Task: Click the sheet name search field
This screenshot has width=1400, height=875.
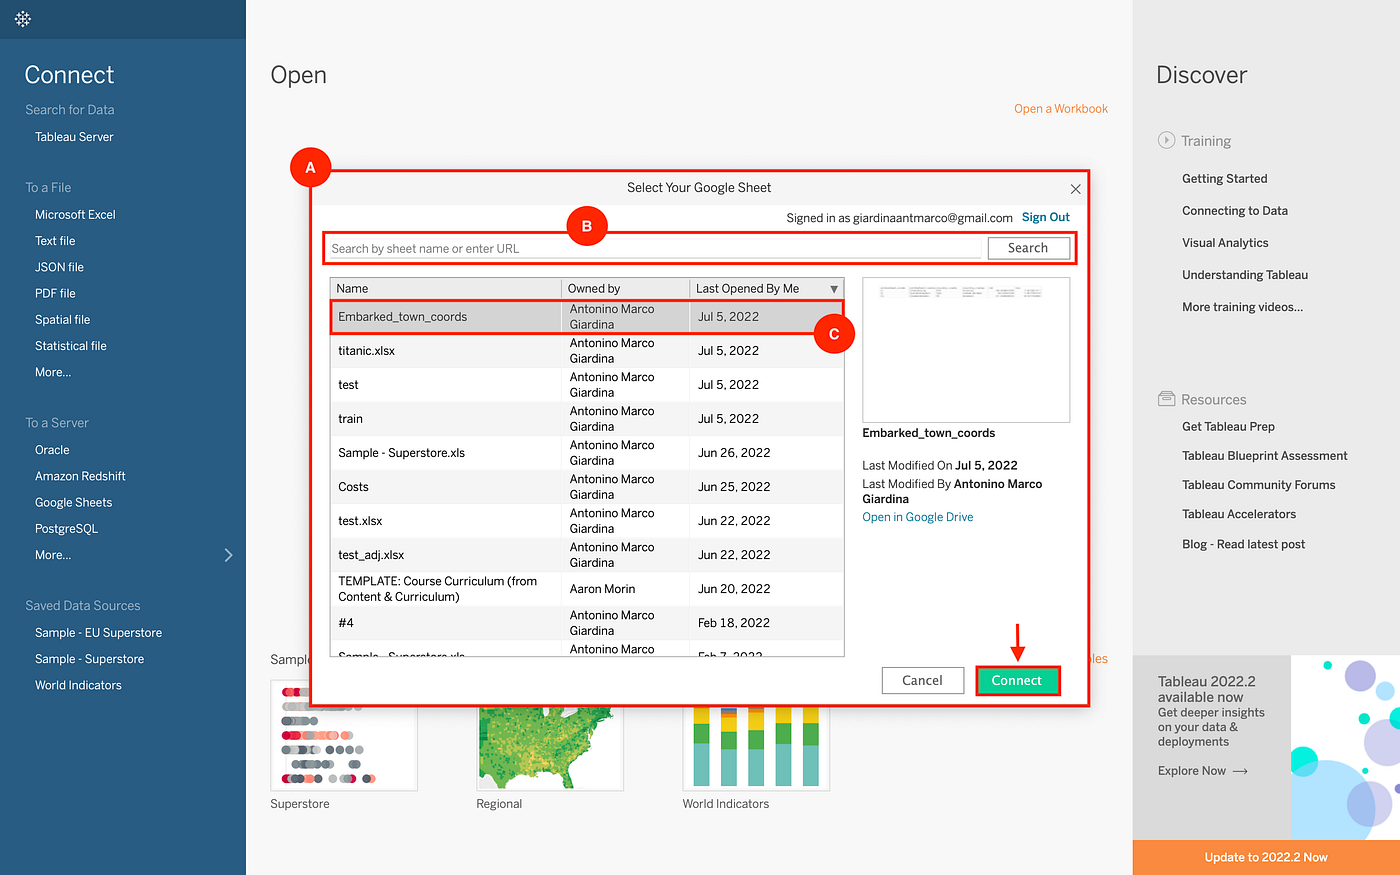Action: tap(650, 247)
